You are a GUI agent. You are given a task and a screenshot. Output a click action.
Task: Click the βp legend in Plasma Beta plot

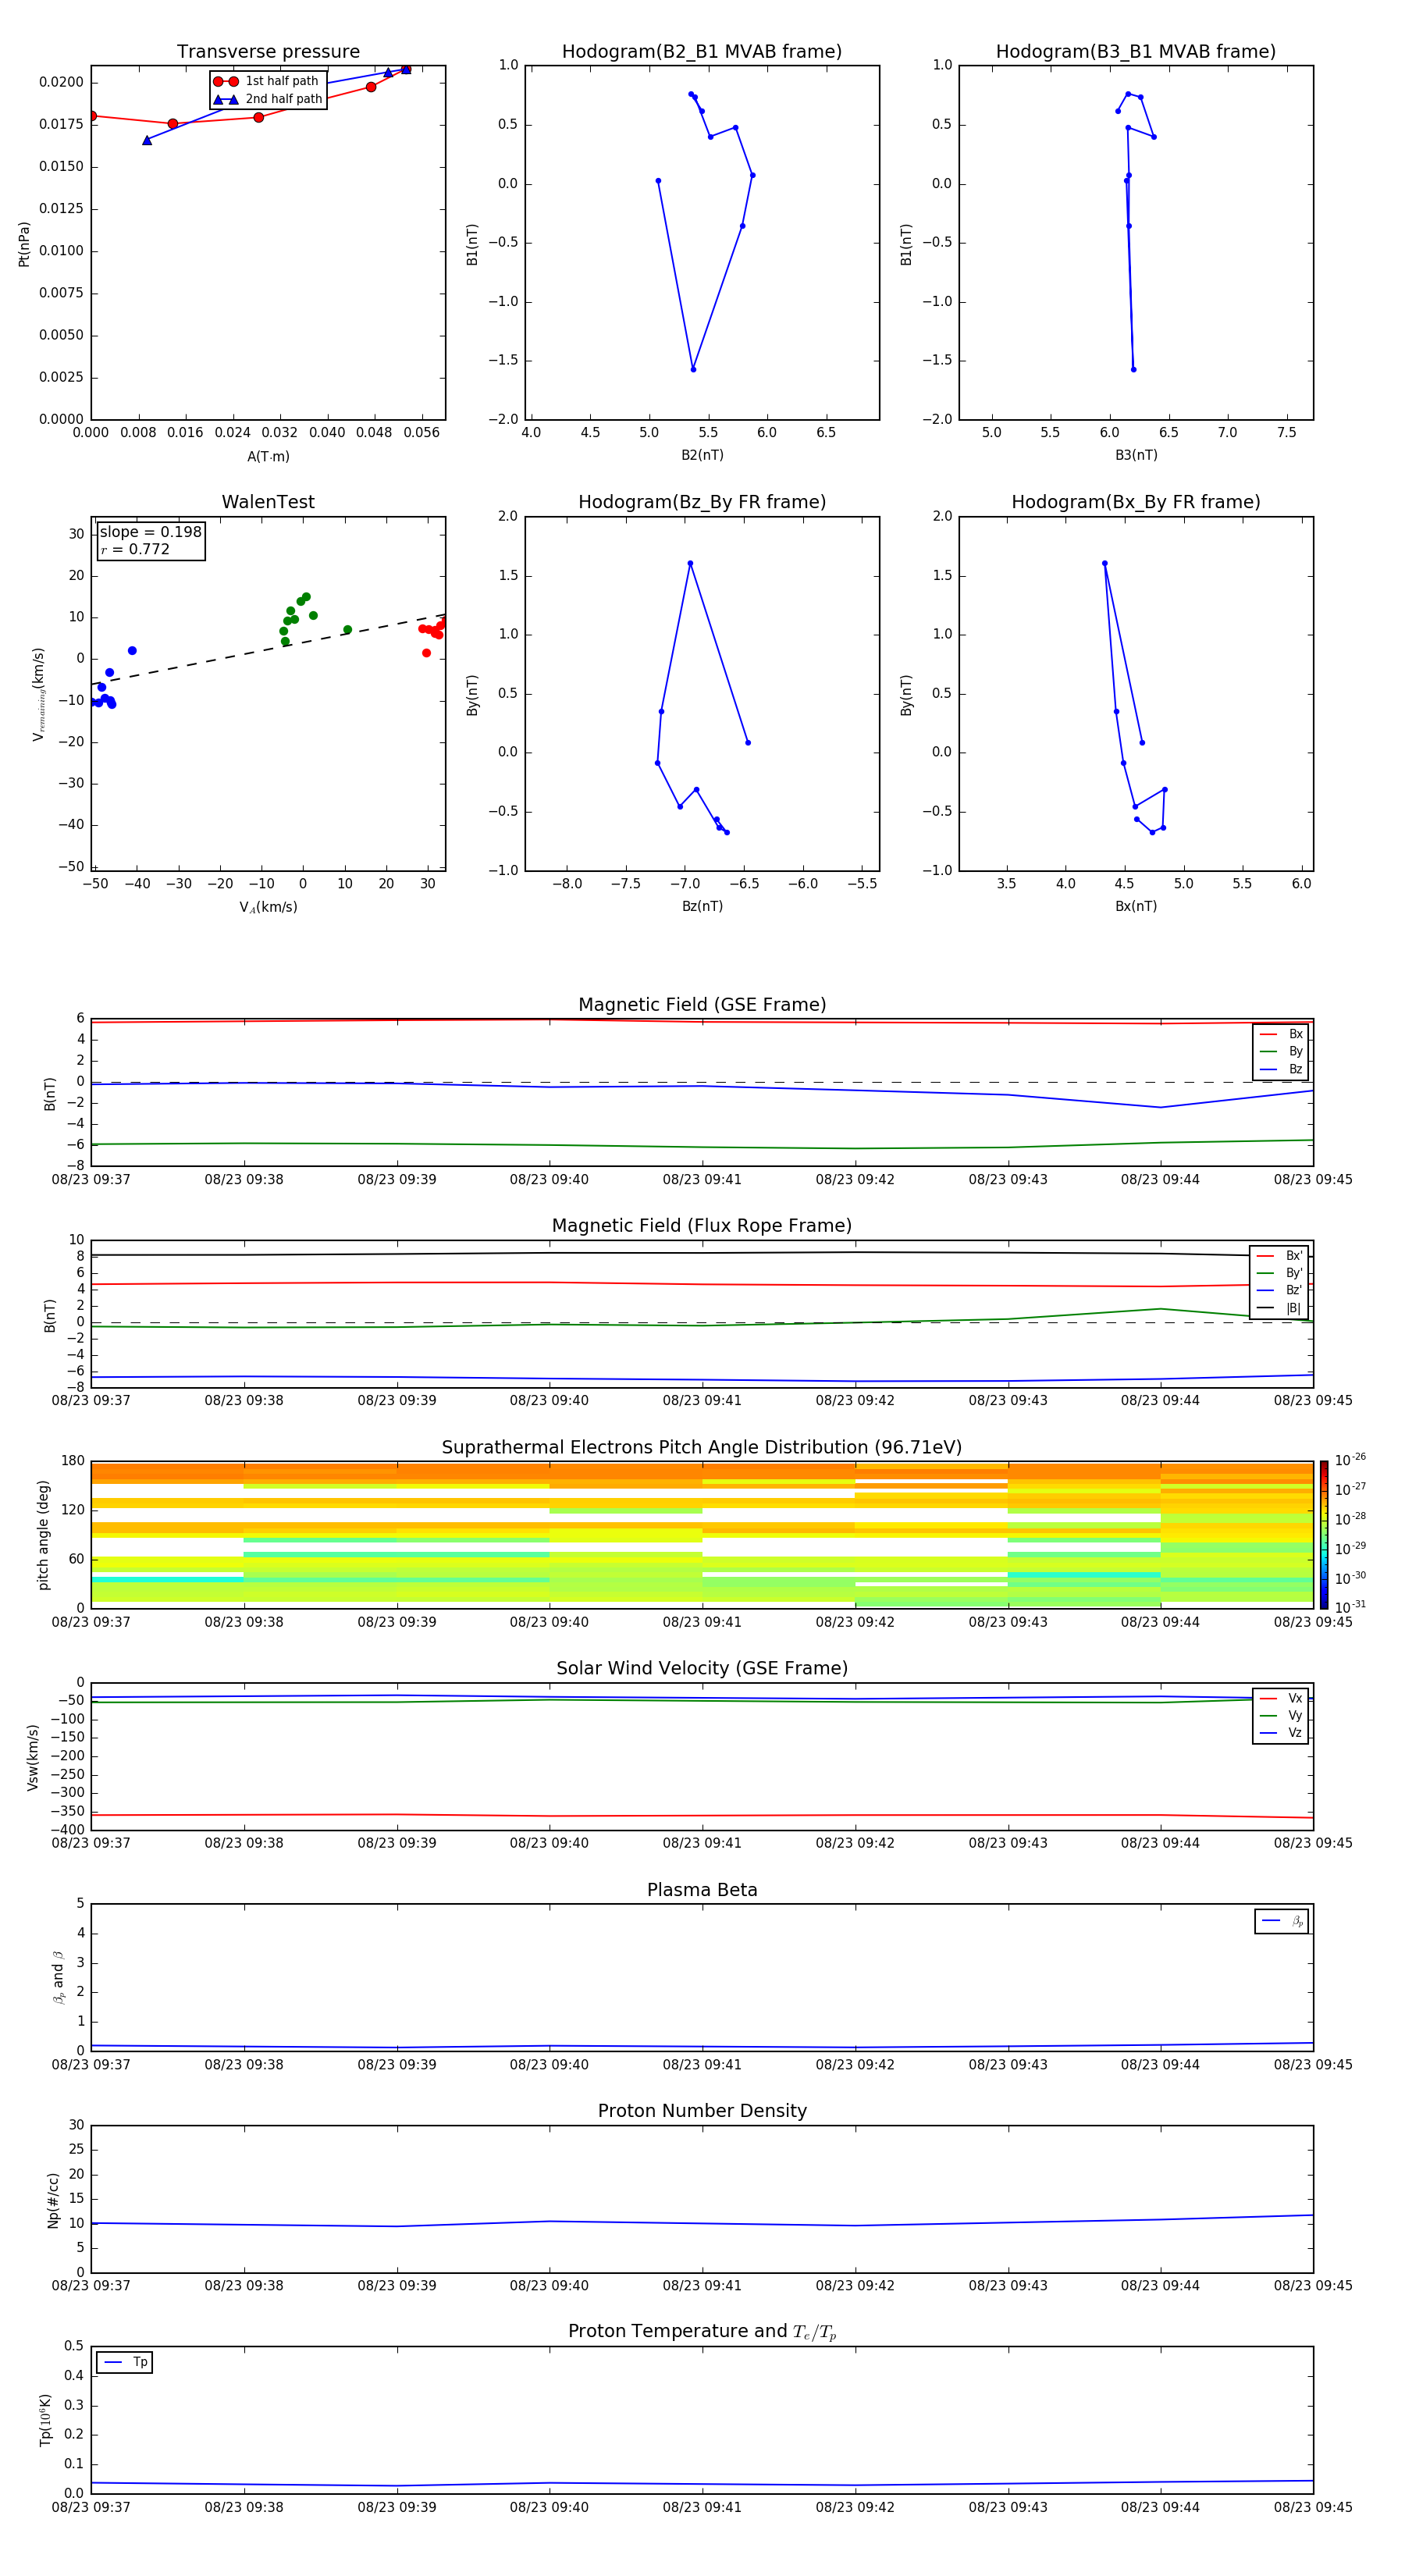tap(1282, 1921)
